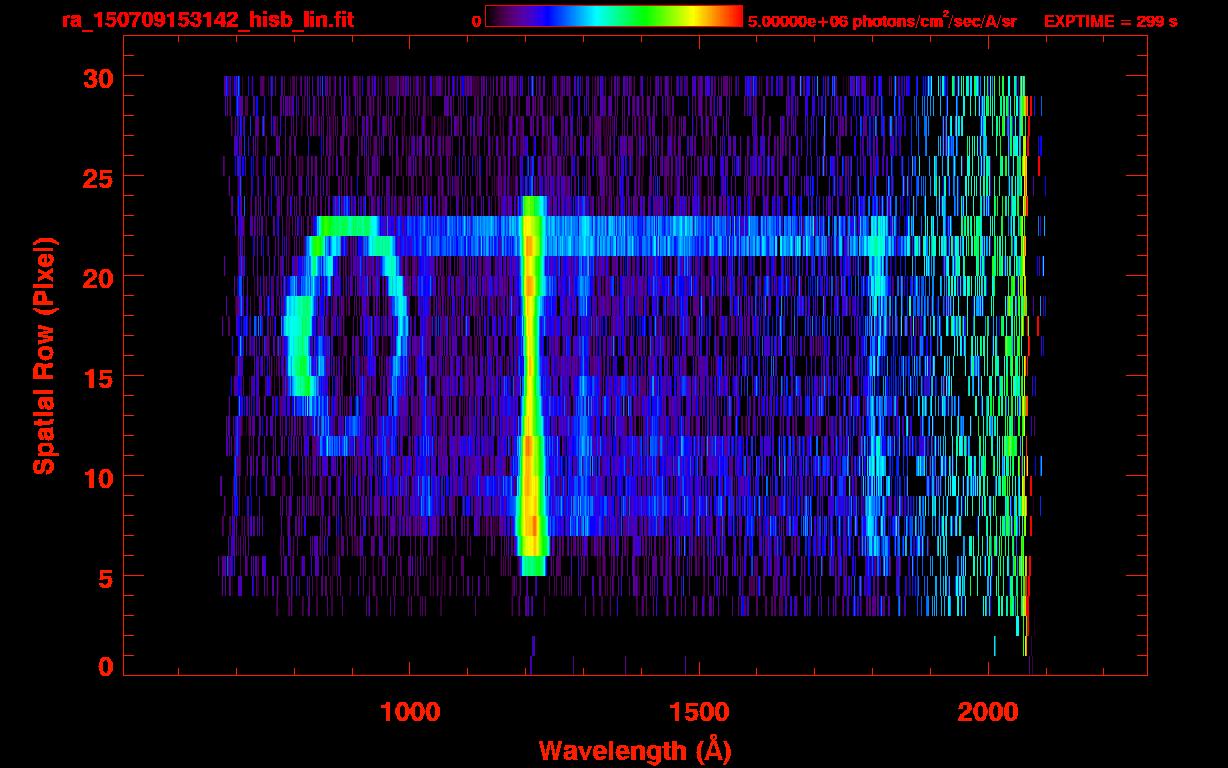Click the rainbow color scale bar
The image size is (1228, 768).
[x=614, y=17]
